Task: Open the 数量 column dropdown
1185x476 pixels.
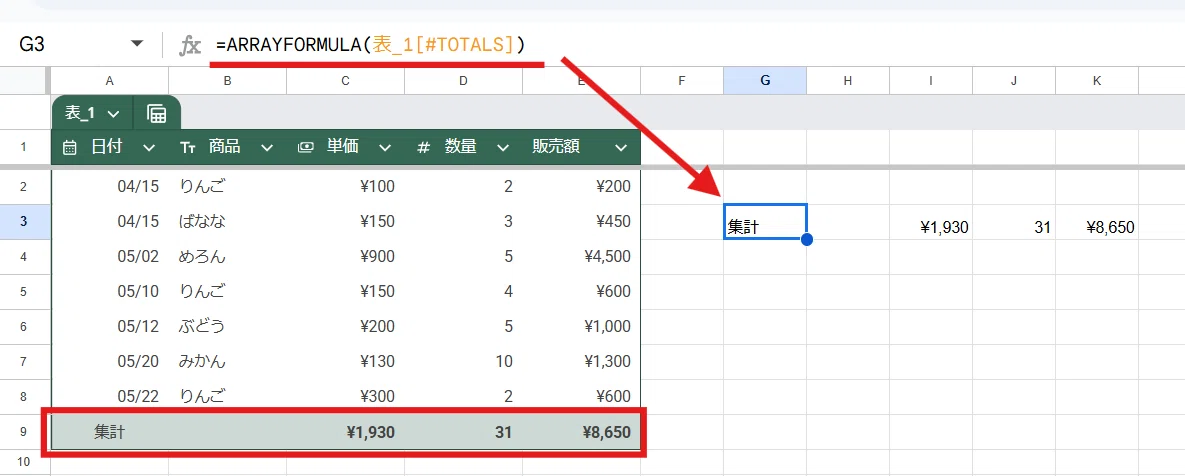Action: [x=503, y=148]
